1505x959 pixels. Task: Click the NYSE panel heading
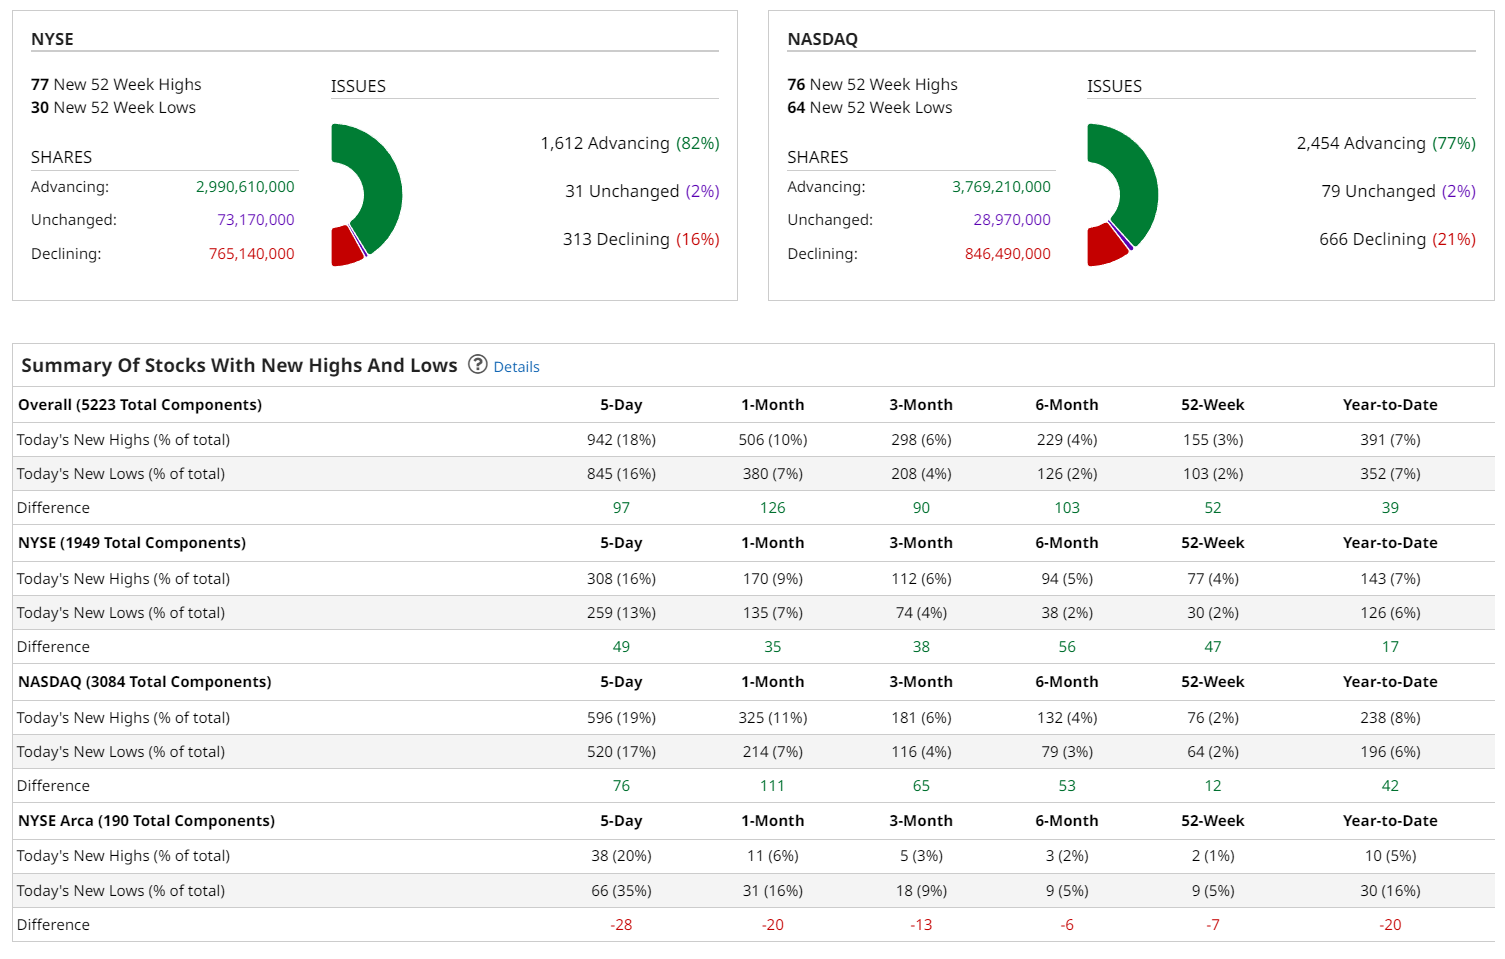[x=52, y=39]
